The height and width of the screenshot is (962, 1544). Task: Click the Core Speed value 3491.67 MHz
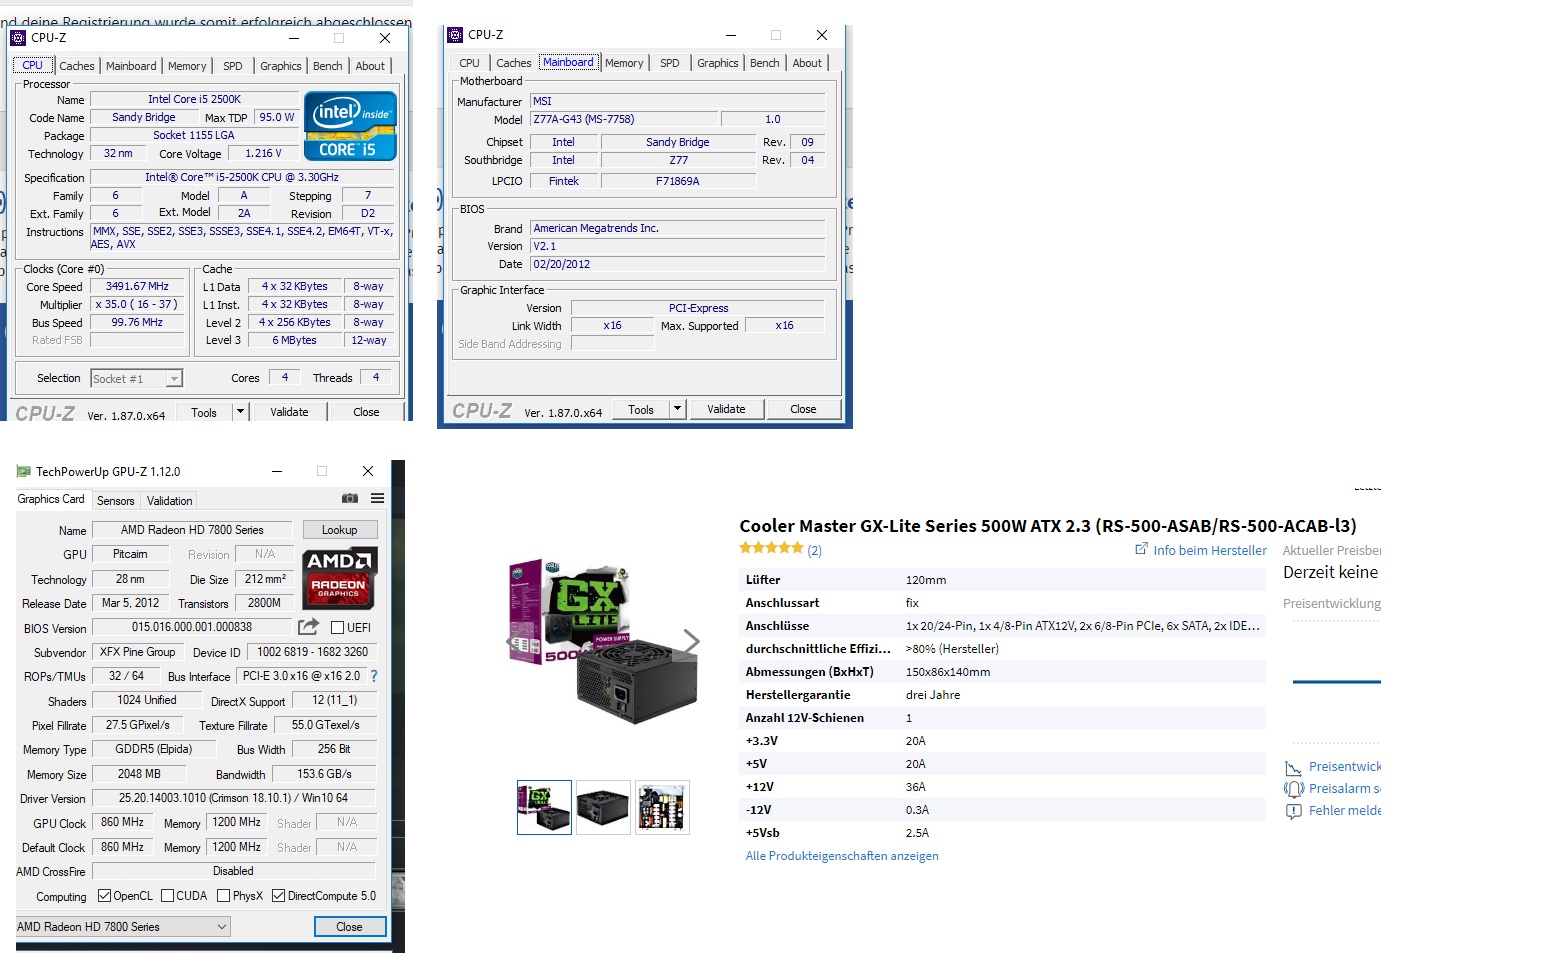(x=138, y=286)
